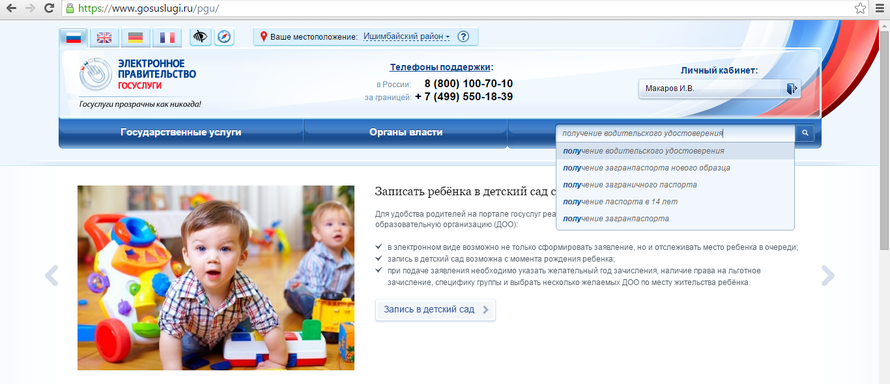Open the Ишимбайский район location dropdown
The width and height of the screenshot is (890, 384).
point(406,36)
